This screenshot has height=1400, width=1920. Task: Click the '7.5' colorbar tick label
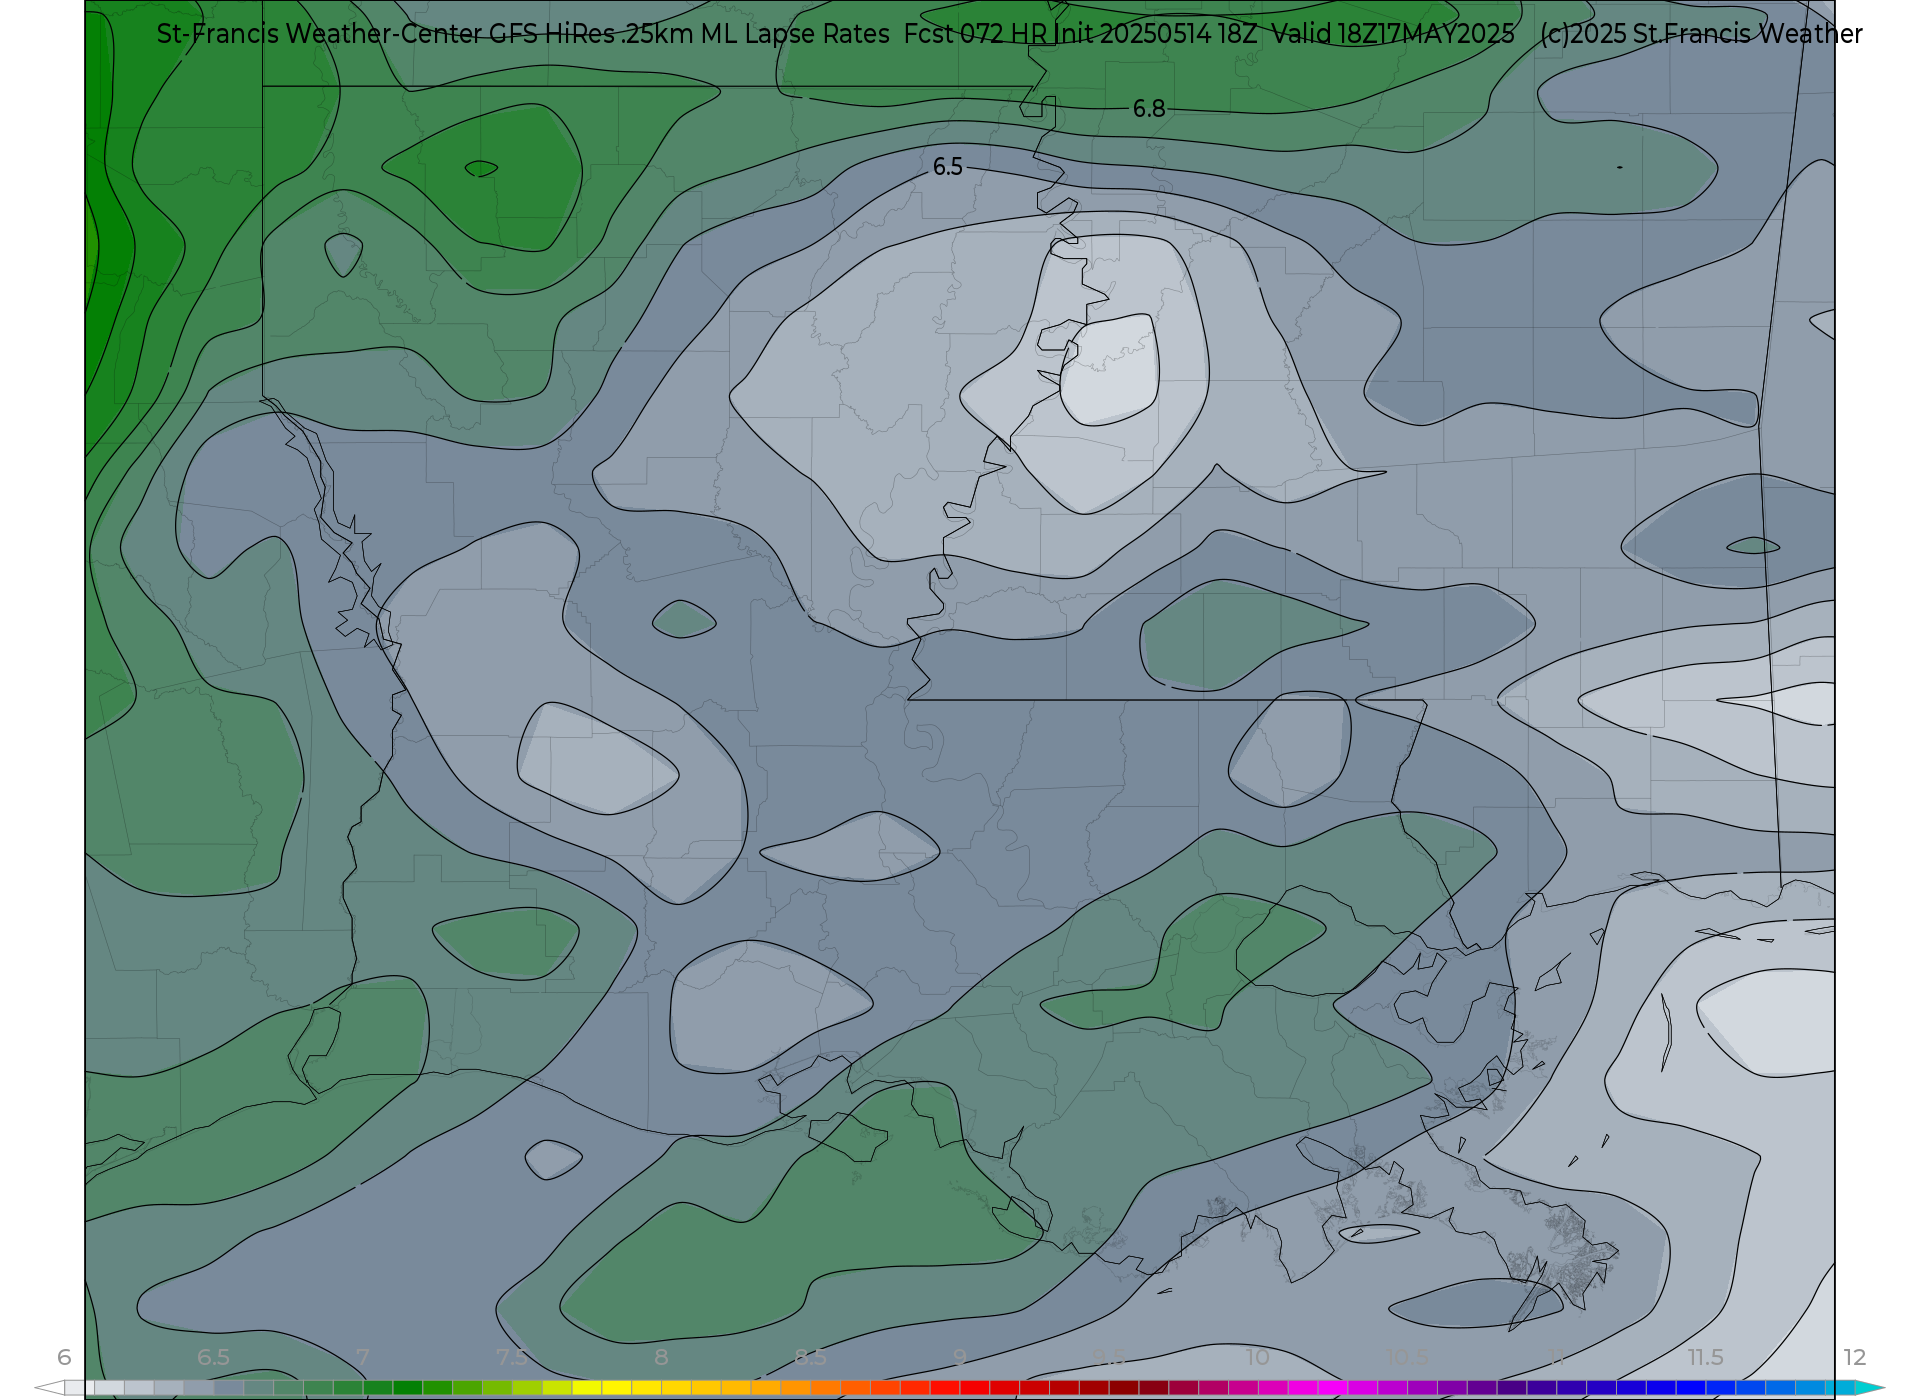[511, 1357]
